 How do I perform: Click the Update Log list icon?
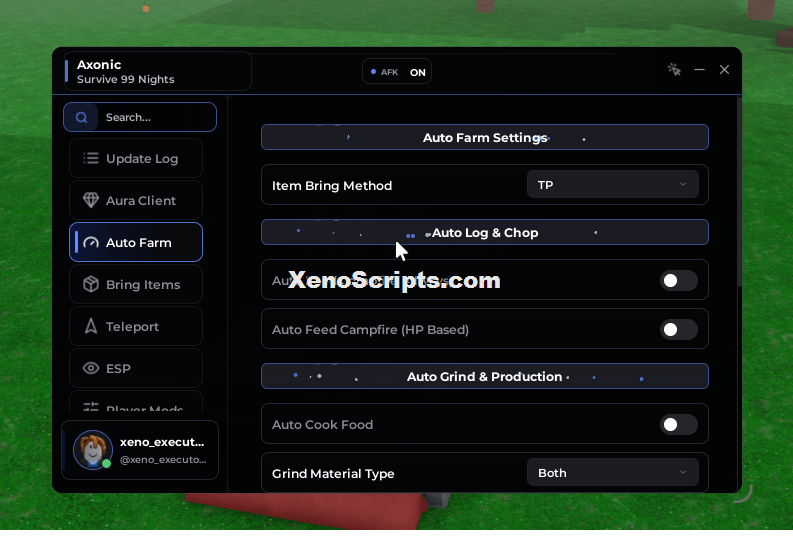click(x=91, y=158)
